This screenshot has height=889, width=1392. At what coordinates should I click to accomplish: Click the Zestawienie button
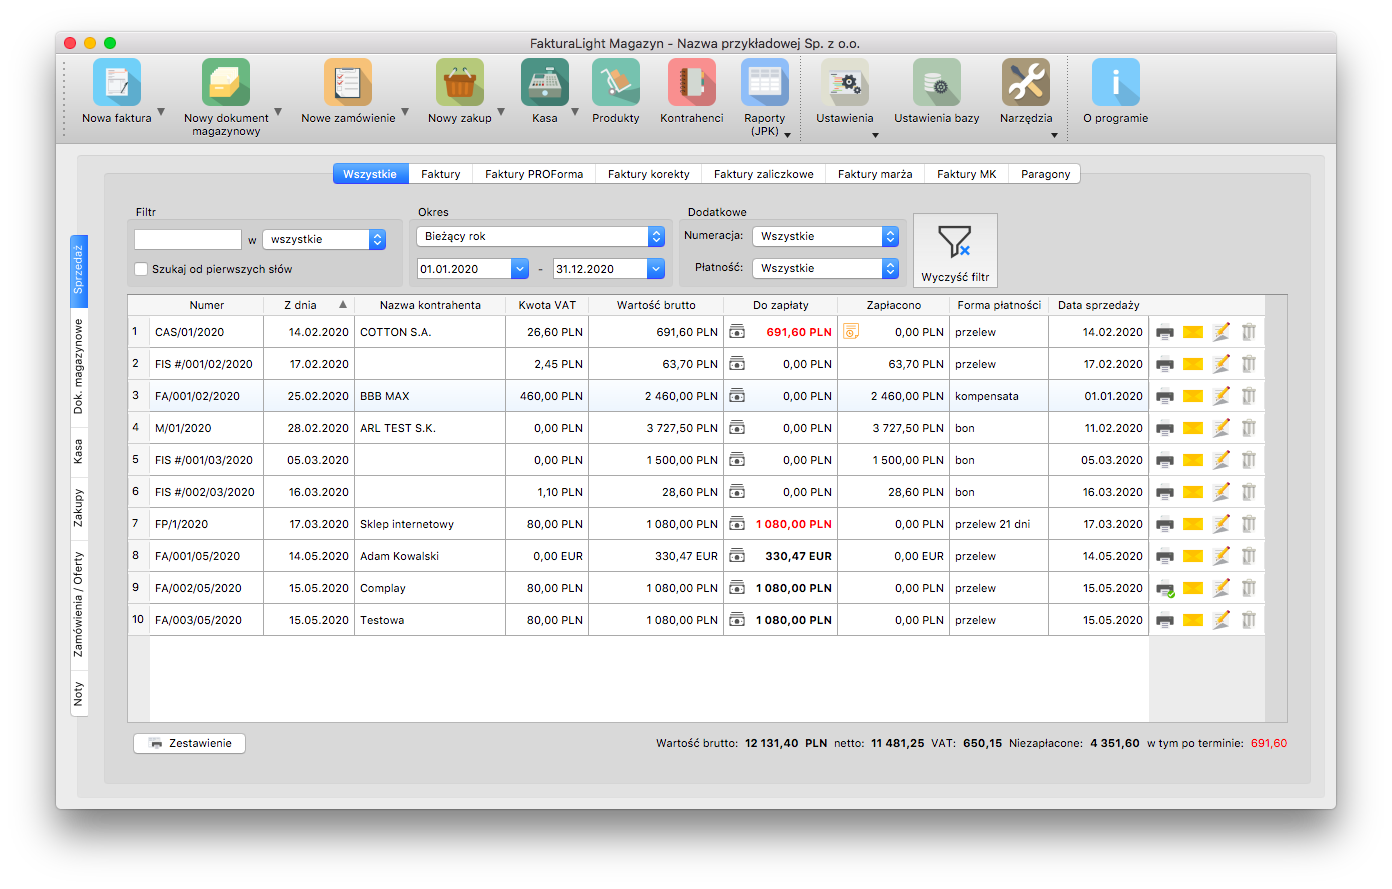coord(189,743)
